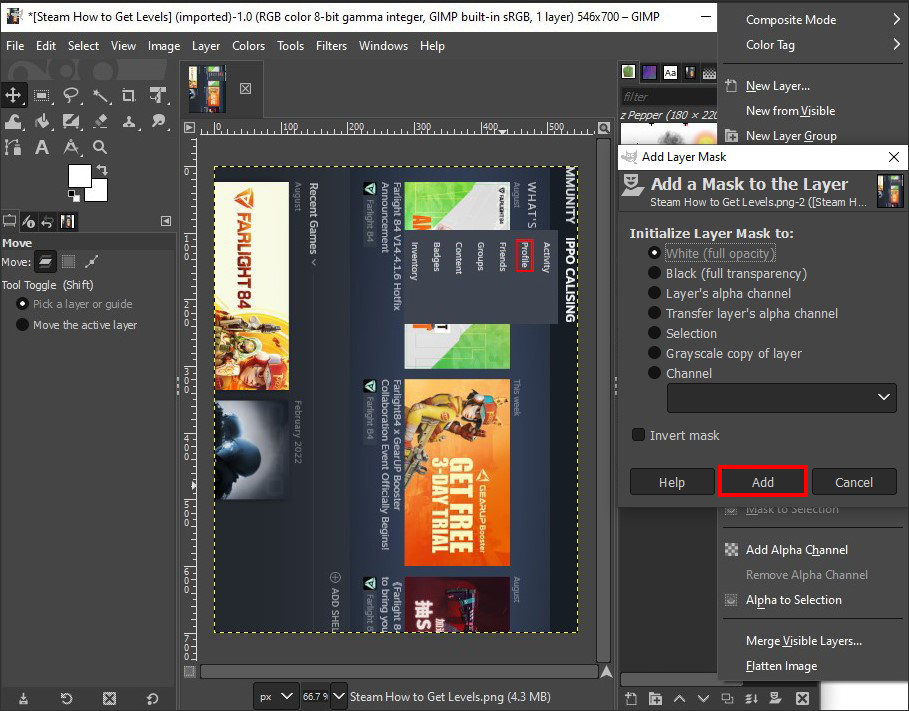This screenshot has width=909, height=711.
Task: Select the Rectangle Select tool
Action: pos(42,96)
